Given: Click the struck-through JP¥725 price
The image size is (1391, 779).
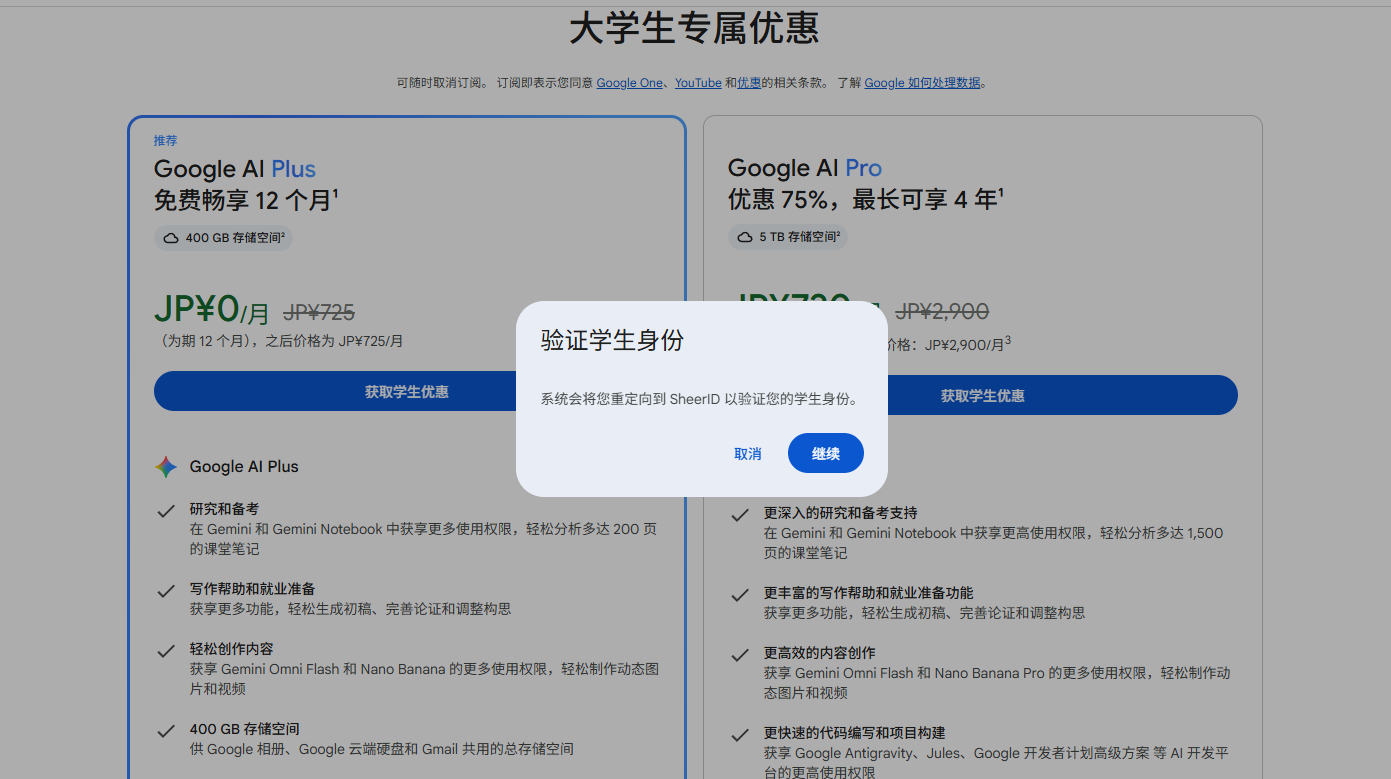Looking at the screenshot, I should click(x=319, y=312).
